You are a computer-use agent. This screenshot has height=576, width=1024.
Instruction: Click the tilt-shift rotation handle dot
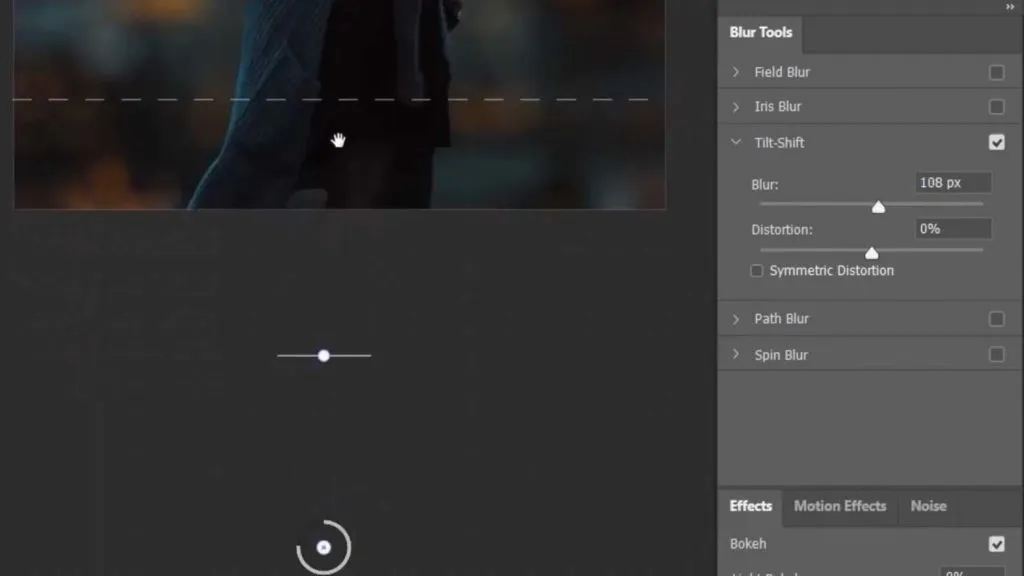324,355
